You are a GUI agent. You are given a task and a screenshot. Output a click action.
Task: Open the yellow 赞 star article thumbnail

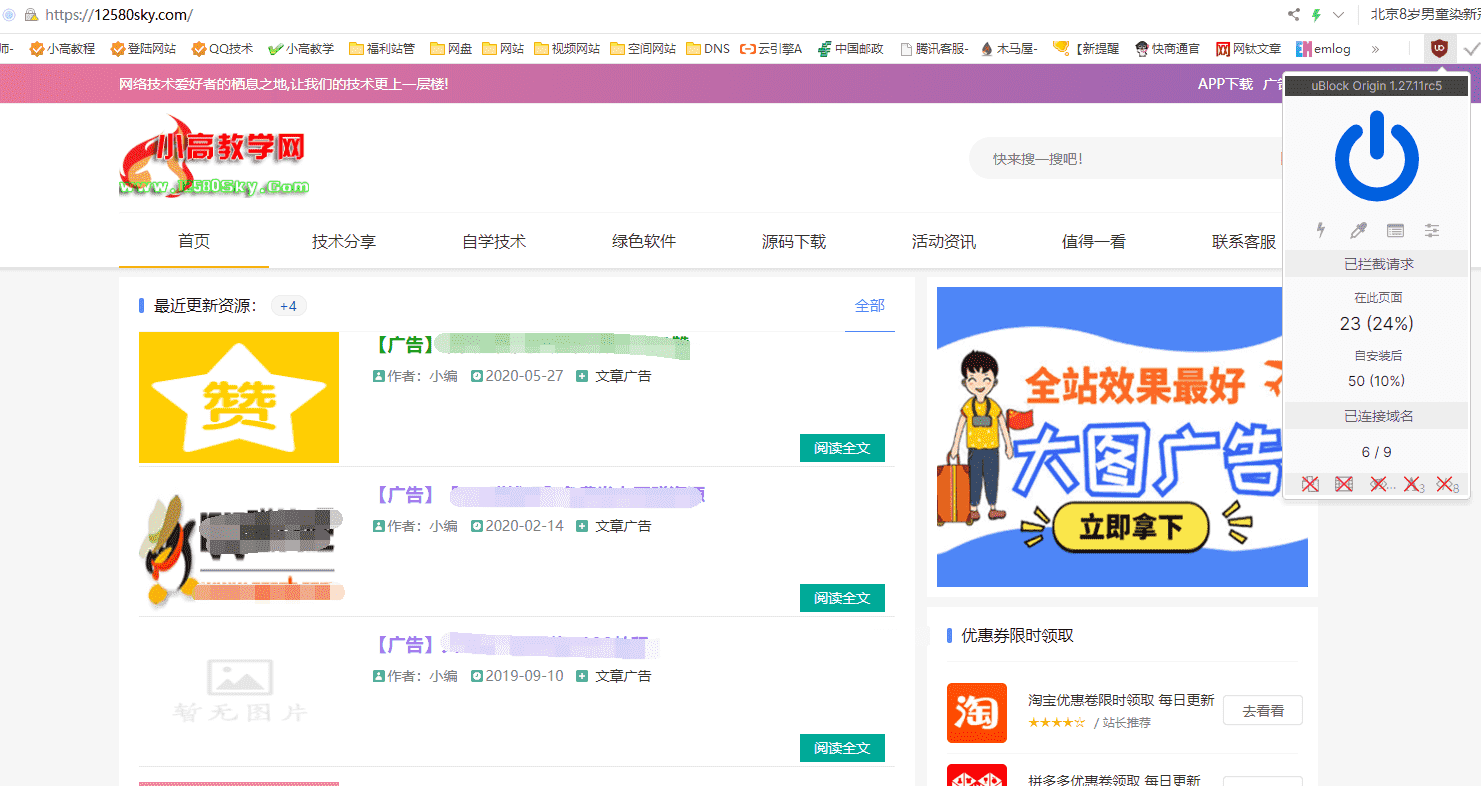239,398
